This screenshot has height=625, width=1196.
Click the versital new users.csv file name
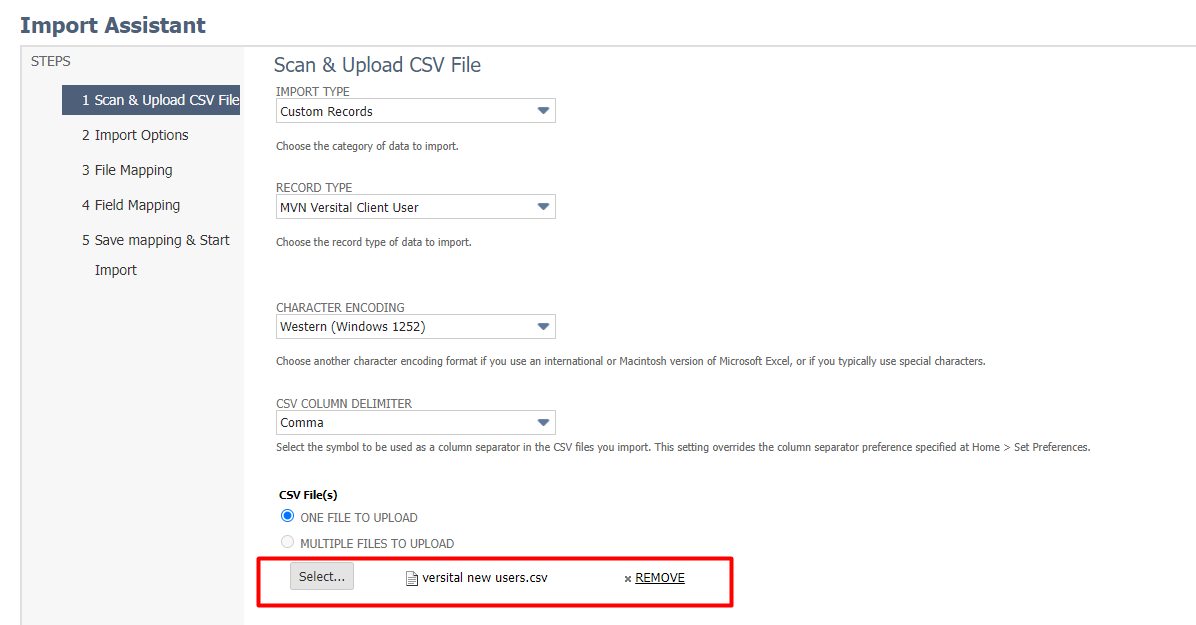[x=485, y=578]
